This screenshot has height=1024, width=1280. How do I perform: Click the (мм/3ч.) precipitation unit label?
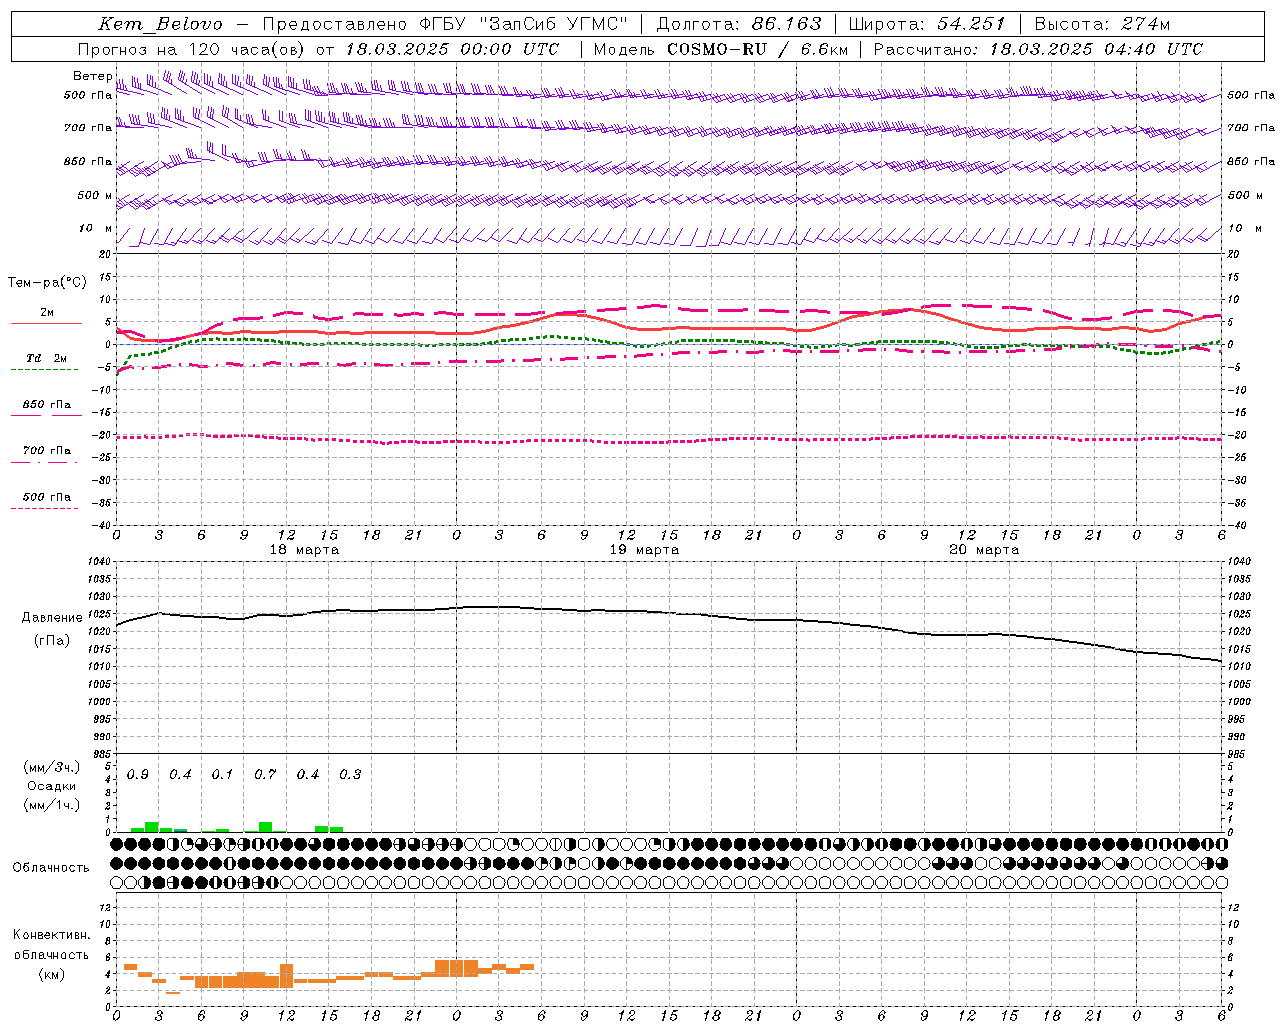coord(52,767)
